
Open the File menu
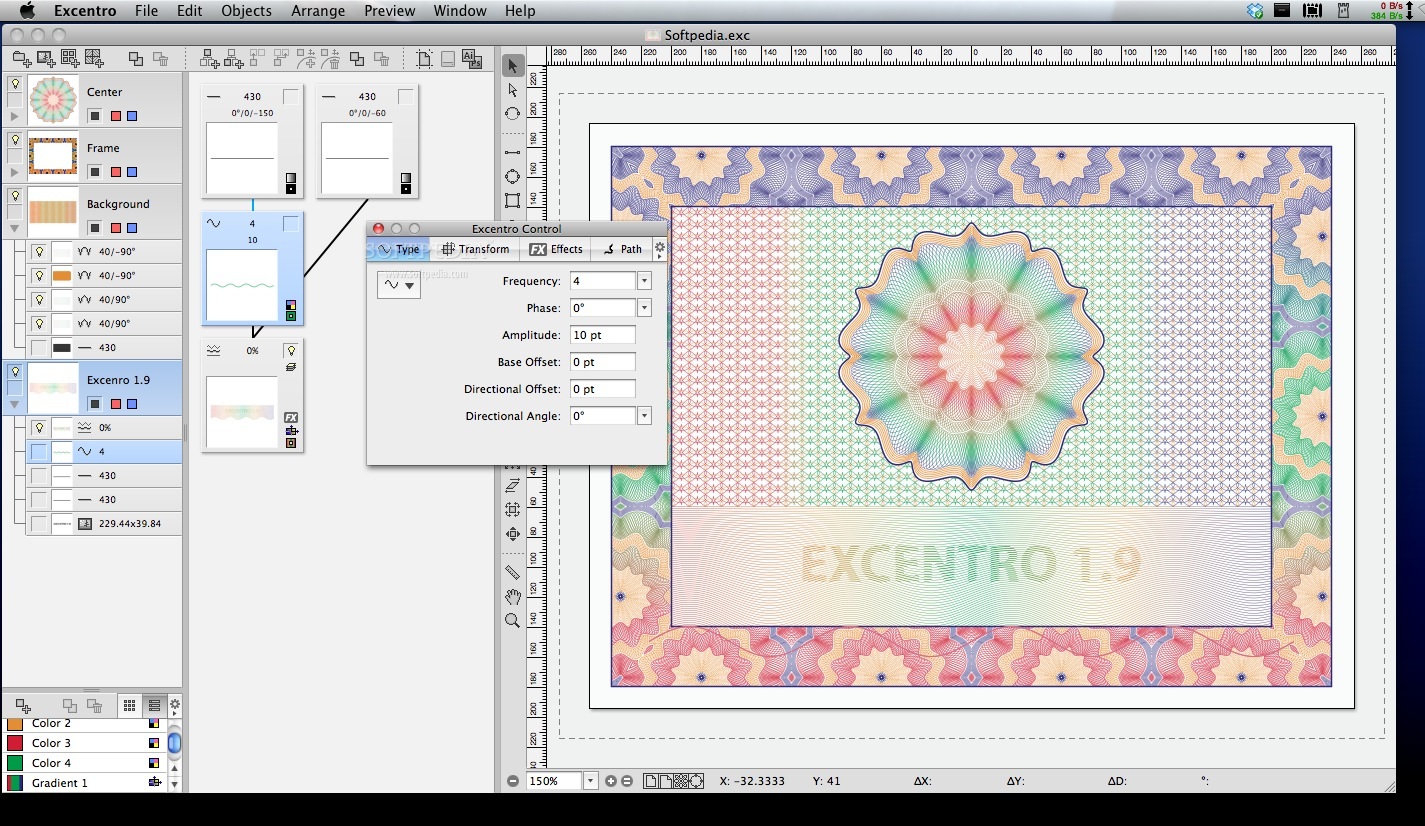[146, 11]
